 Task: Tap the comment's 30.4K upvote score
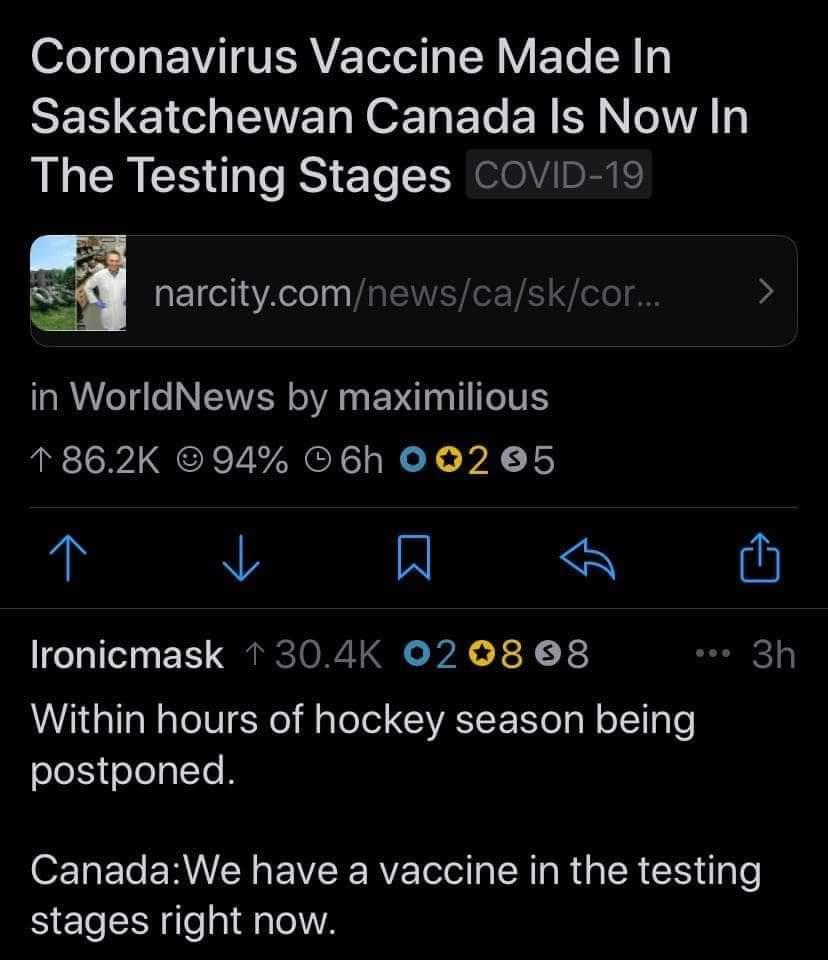coord(313,654)
